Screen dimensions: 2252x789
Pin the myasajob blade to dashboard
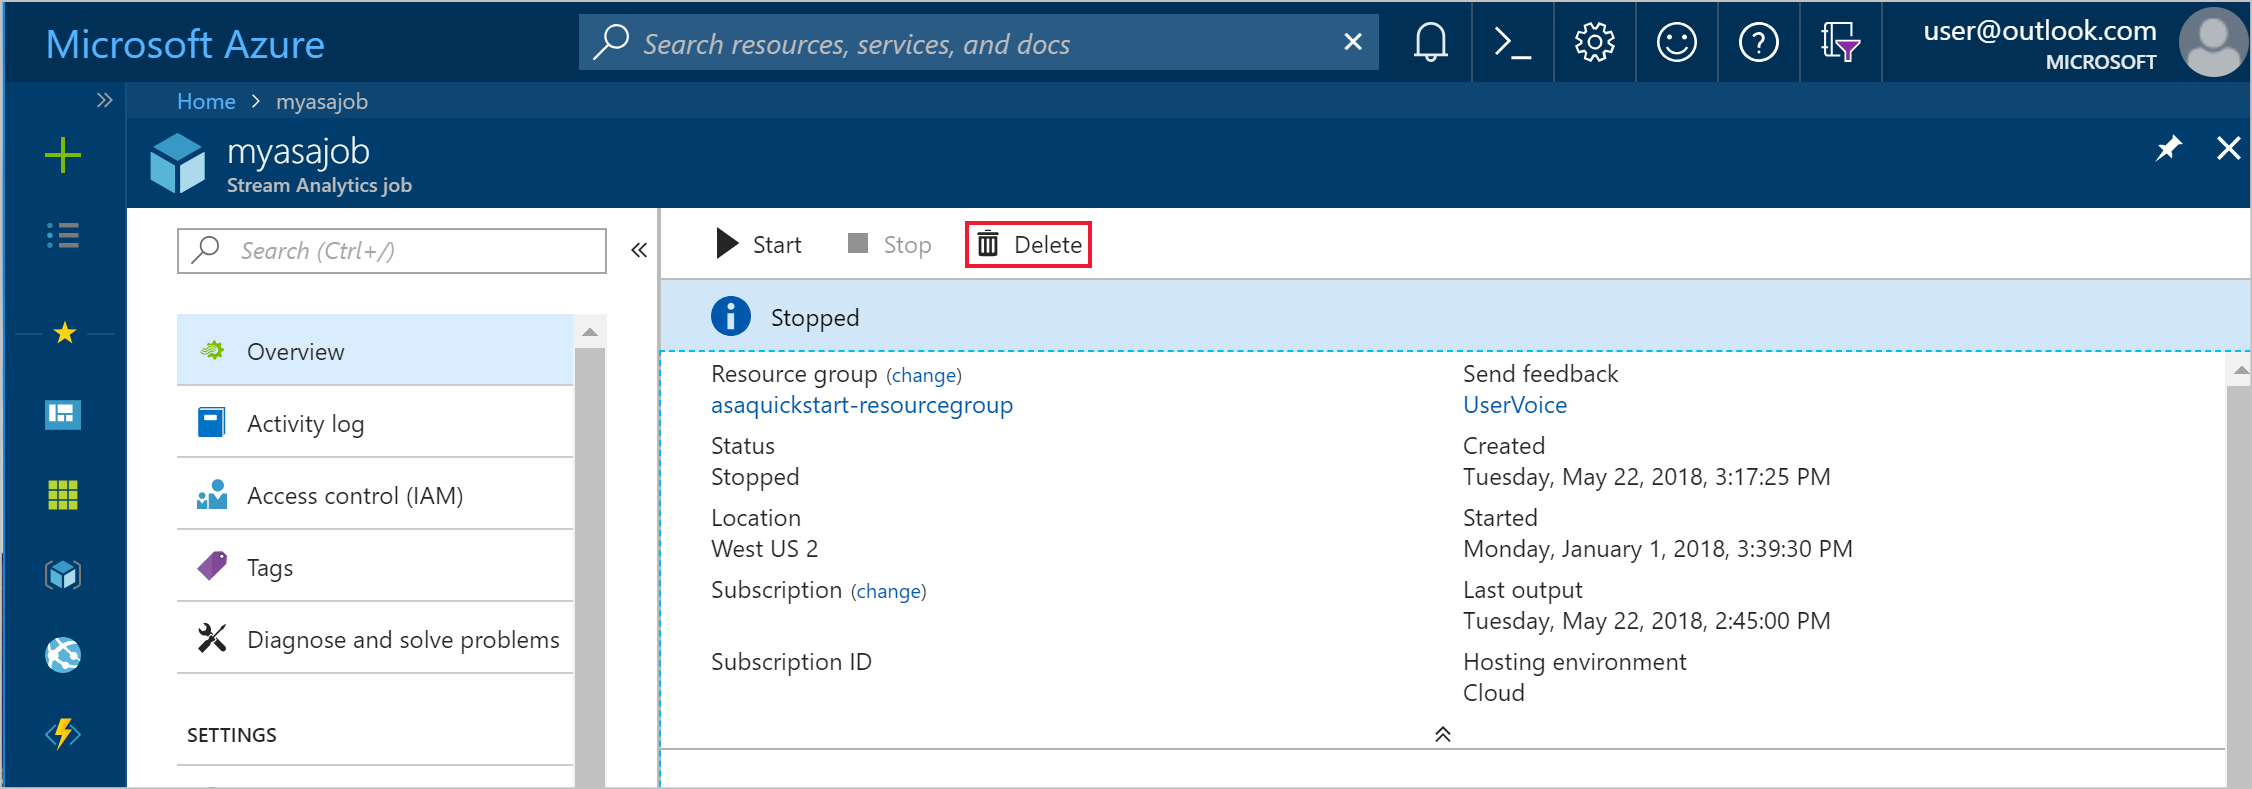click(2167, 149)
